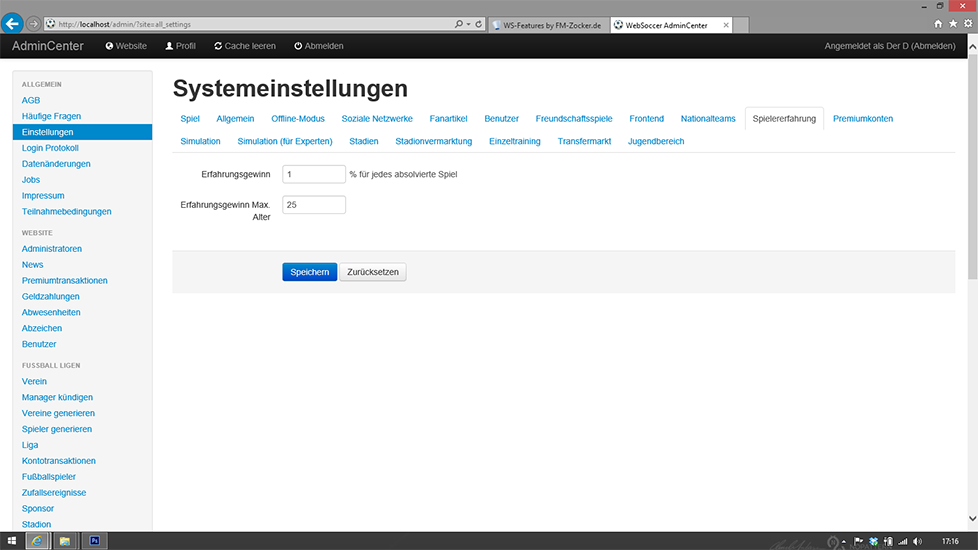The height and width of the screenshot is (550, 978).
Task: Log out using Abmelden in navbar
Action: tap(319, 46)
